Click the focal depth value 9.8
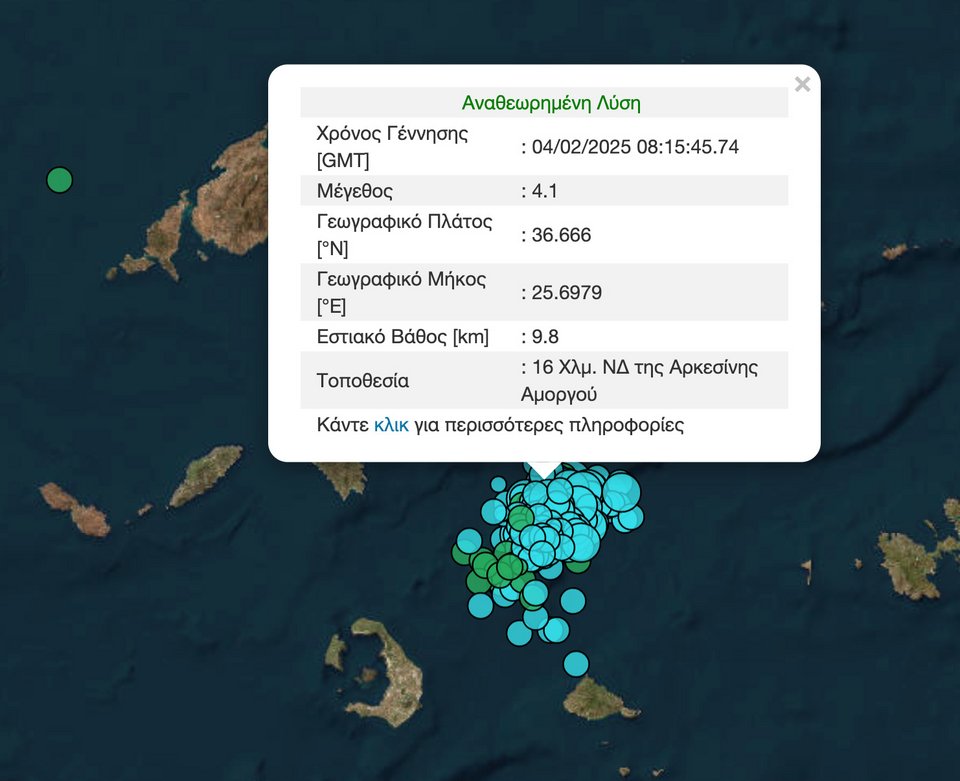 [545, 337]
